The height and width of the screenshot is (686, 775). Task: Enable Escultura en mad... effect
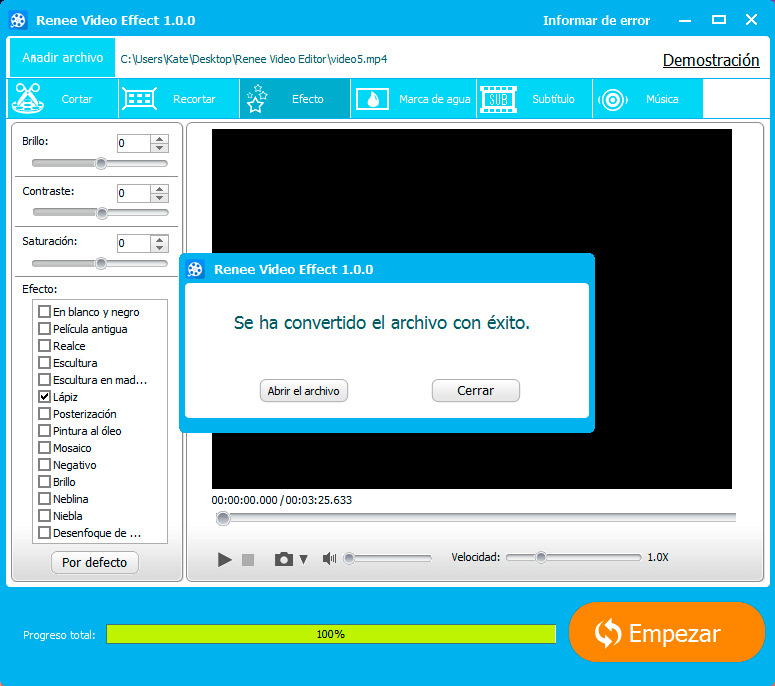(44, 380)
